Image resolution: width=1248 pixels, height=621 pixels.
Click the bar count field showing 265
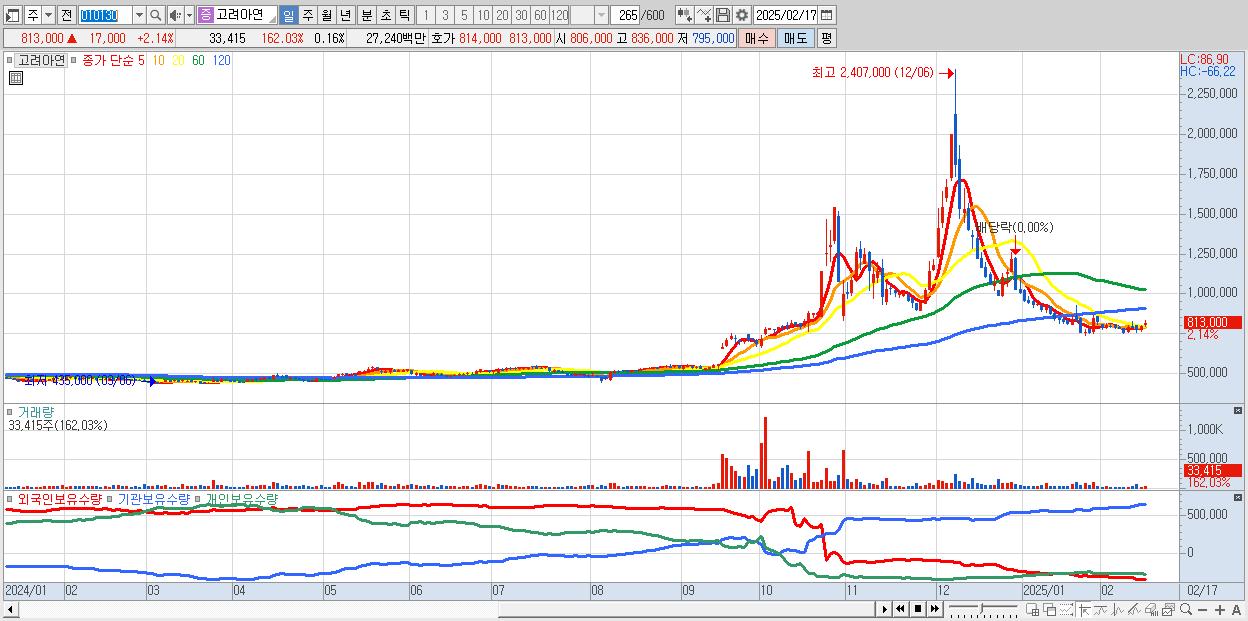[627, 15]
